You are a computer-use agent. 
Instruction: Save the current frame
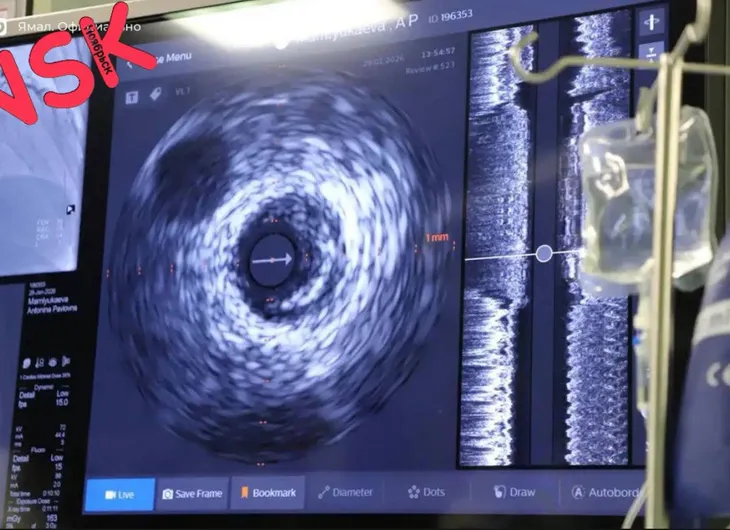coord(192,494)
